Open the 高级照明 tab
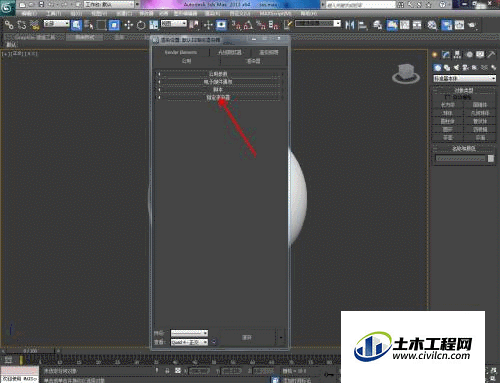Screen dimensions: 500x383 coord(269,52)
